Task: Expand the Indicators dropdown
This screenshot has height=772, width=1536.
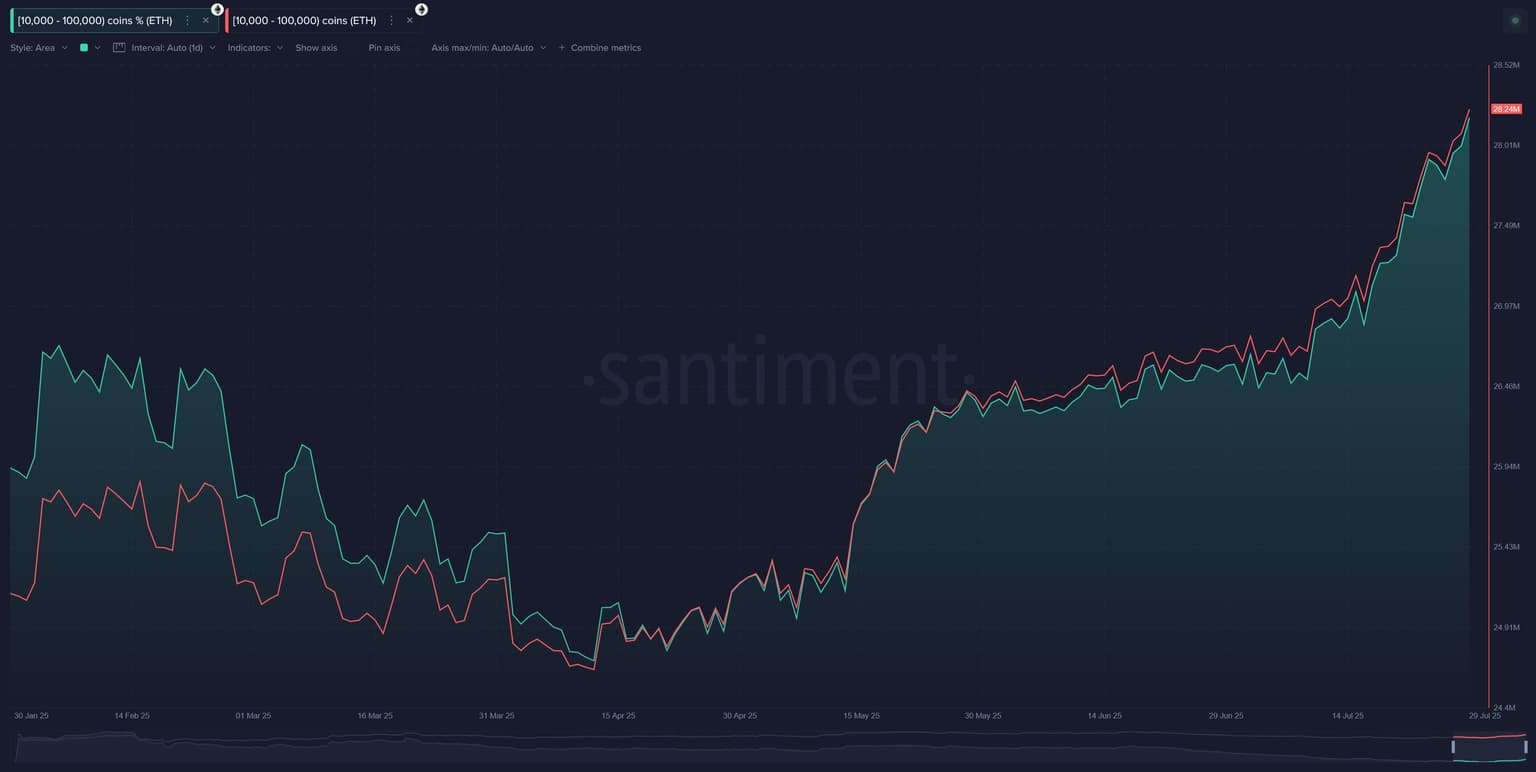Action: point(255,48)
